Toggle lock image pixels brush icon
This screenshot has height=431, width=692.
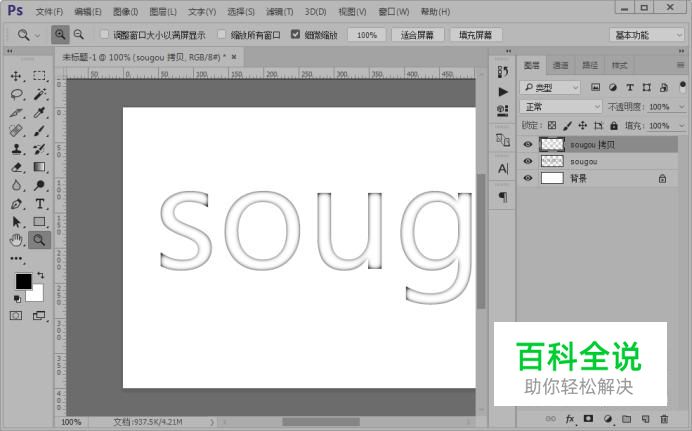click(568, 126)
